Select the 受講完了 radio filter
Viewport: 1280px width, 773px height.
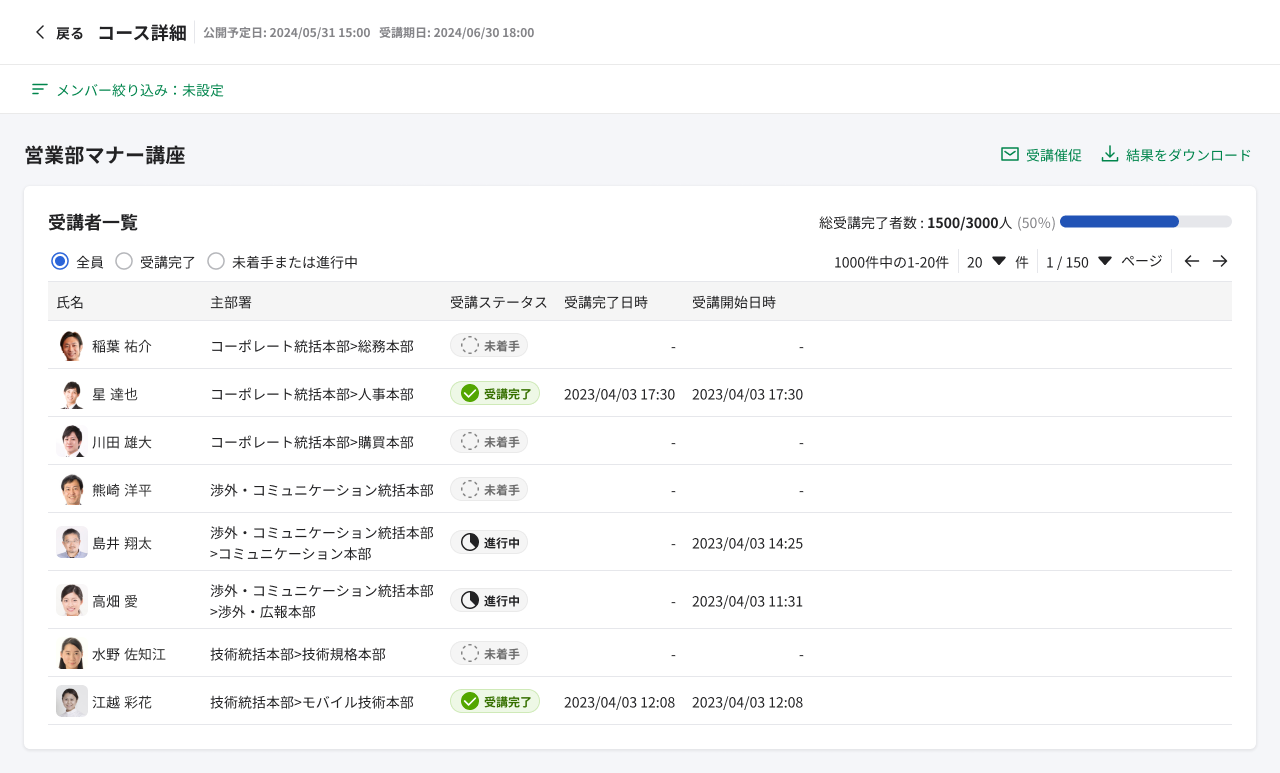(x=124, y=261)
